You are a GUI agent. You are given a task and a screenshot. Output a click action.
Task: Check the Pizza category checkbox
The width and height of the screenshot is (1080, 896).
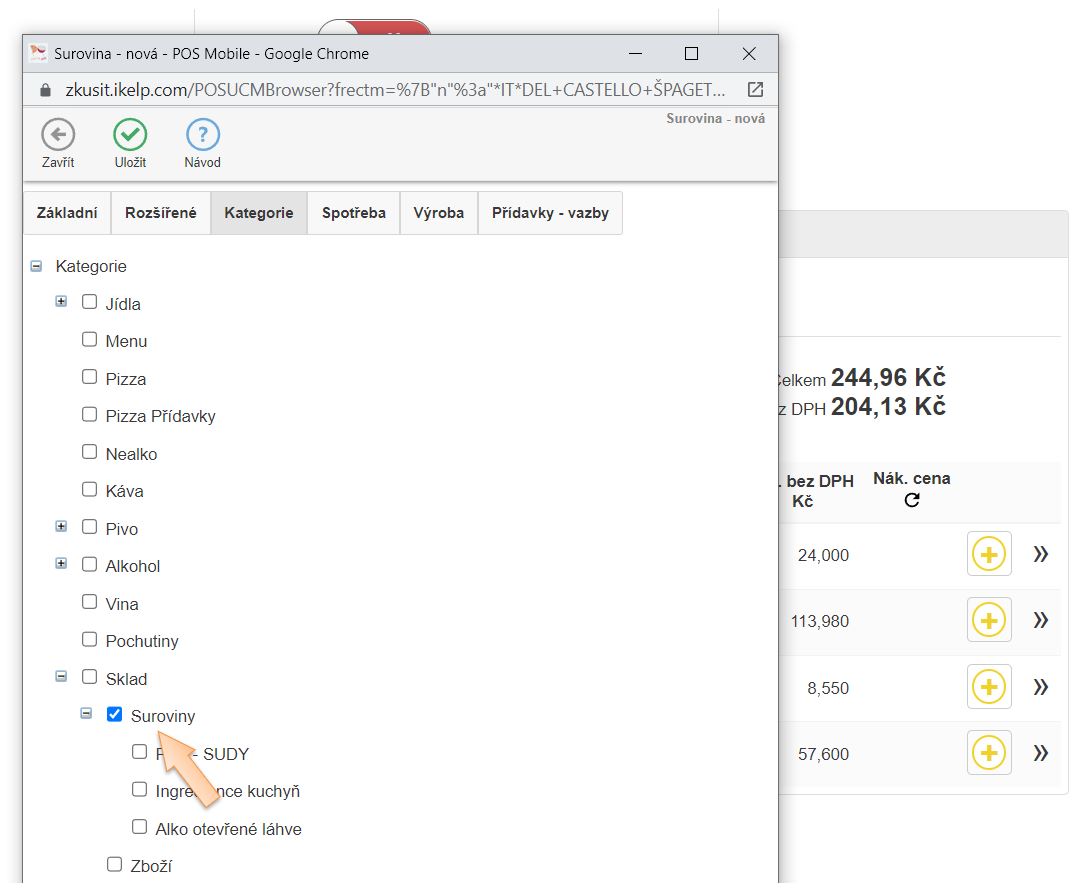coord(89,378)
